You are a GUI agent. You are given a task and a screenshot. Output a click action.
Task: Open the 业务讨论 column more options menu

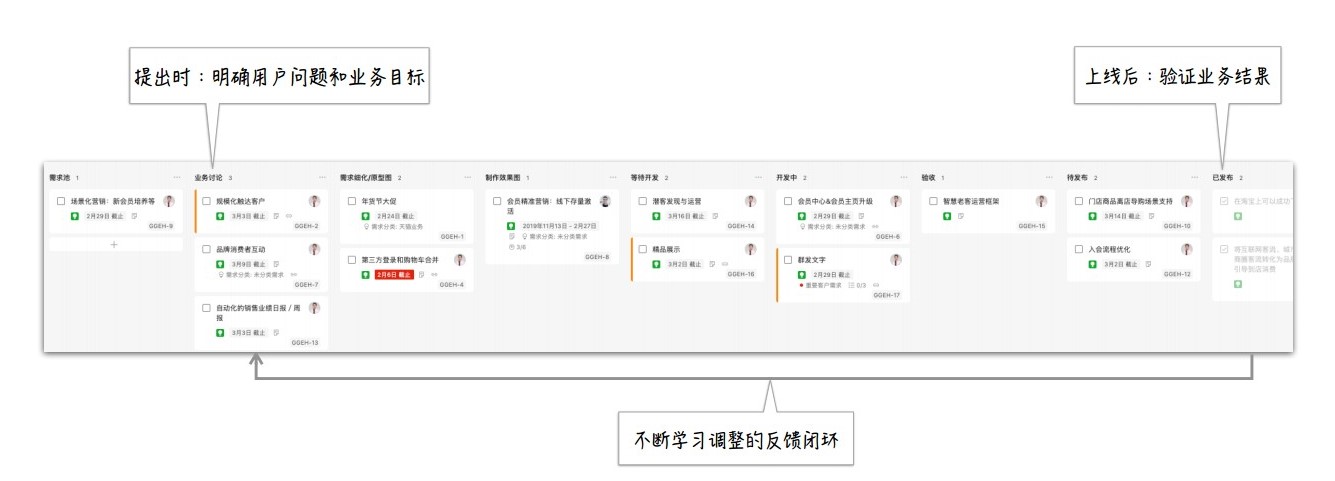coord(321,178)
